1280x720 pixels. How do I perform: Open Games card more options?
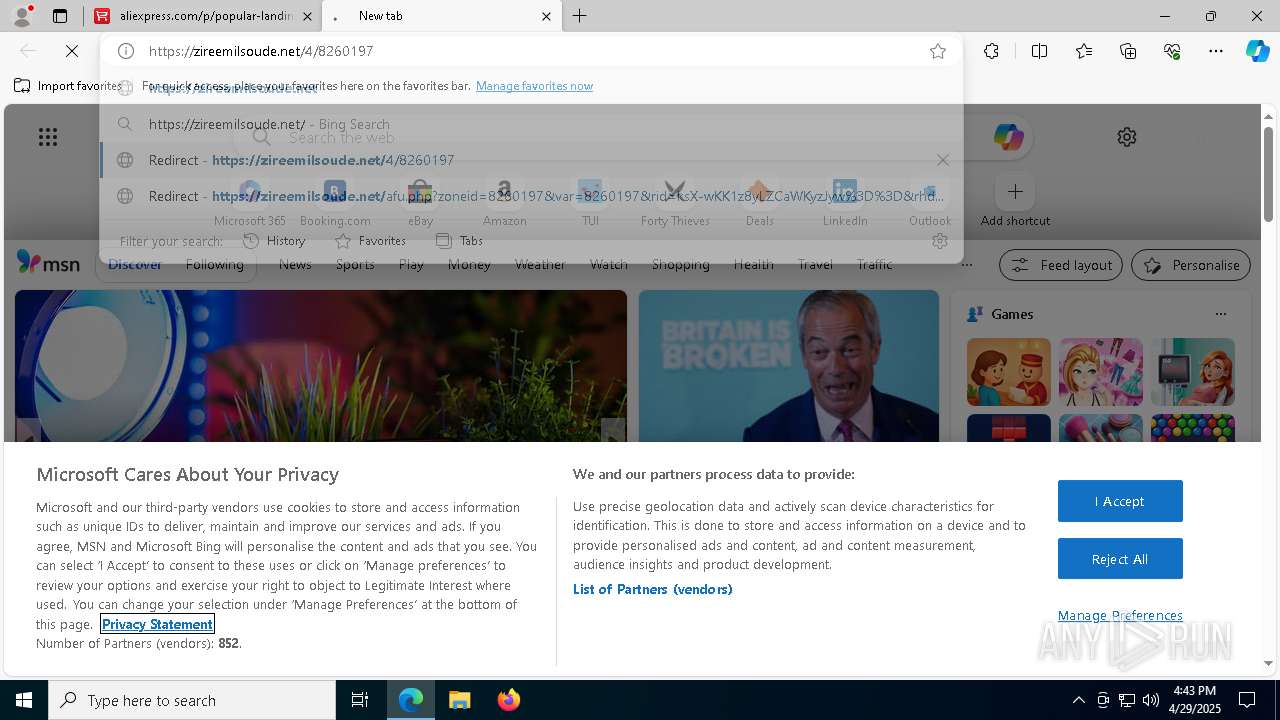[1220, 314]
